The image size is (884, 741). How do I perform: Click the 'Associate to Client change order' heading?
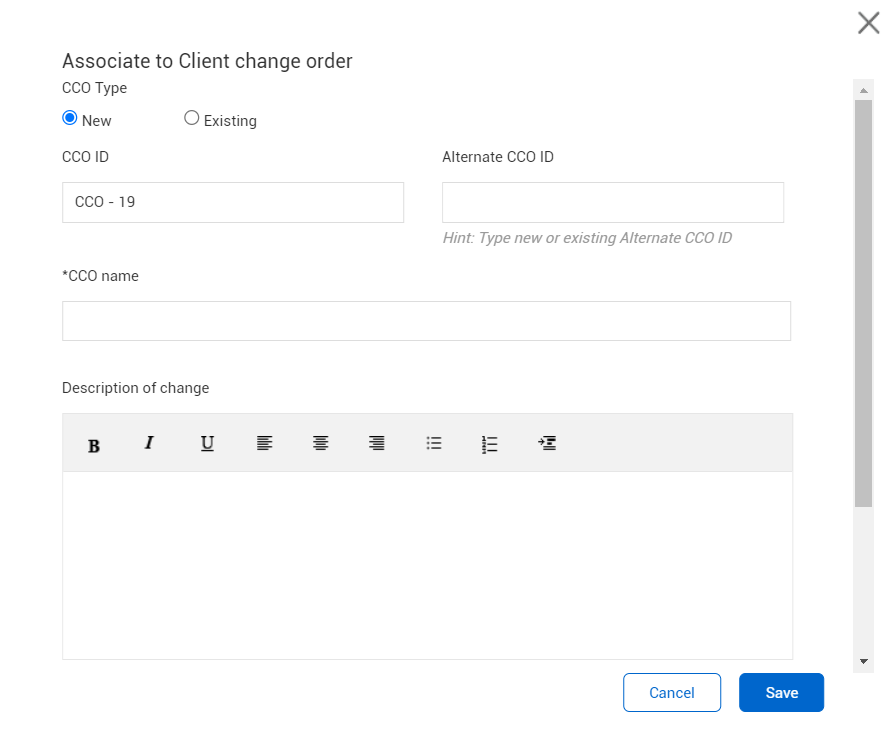tap(207, 61)
